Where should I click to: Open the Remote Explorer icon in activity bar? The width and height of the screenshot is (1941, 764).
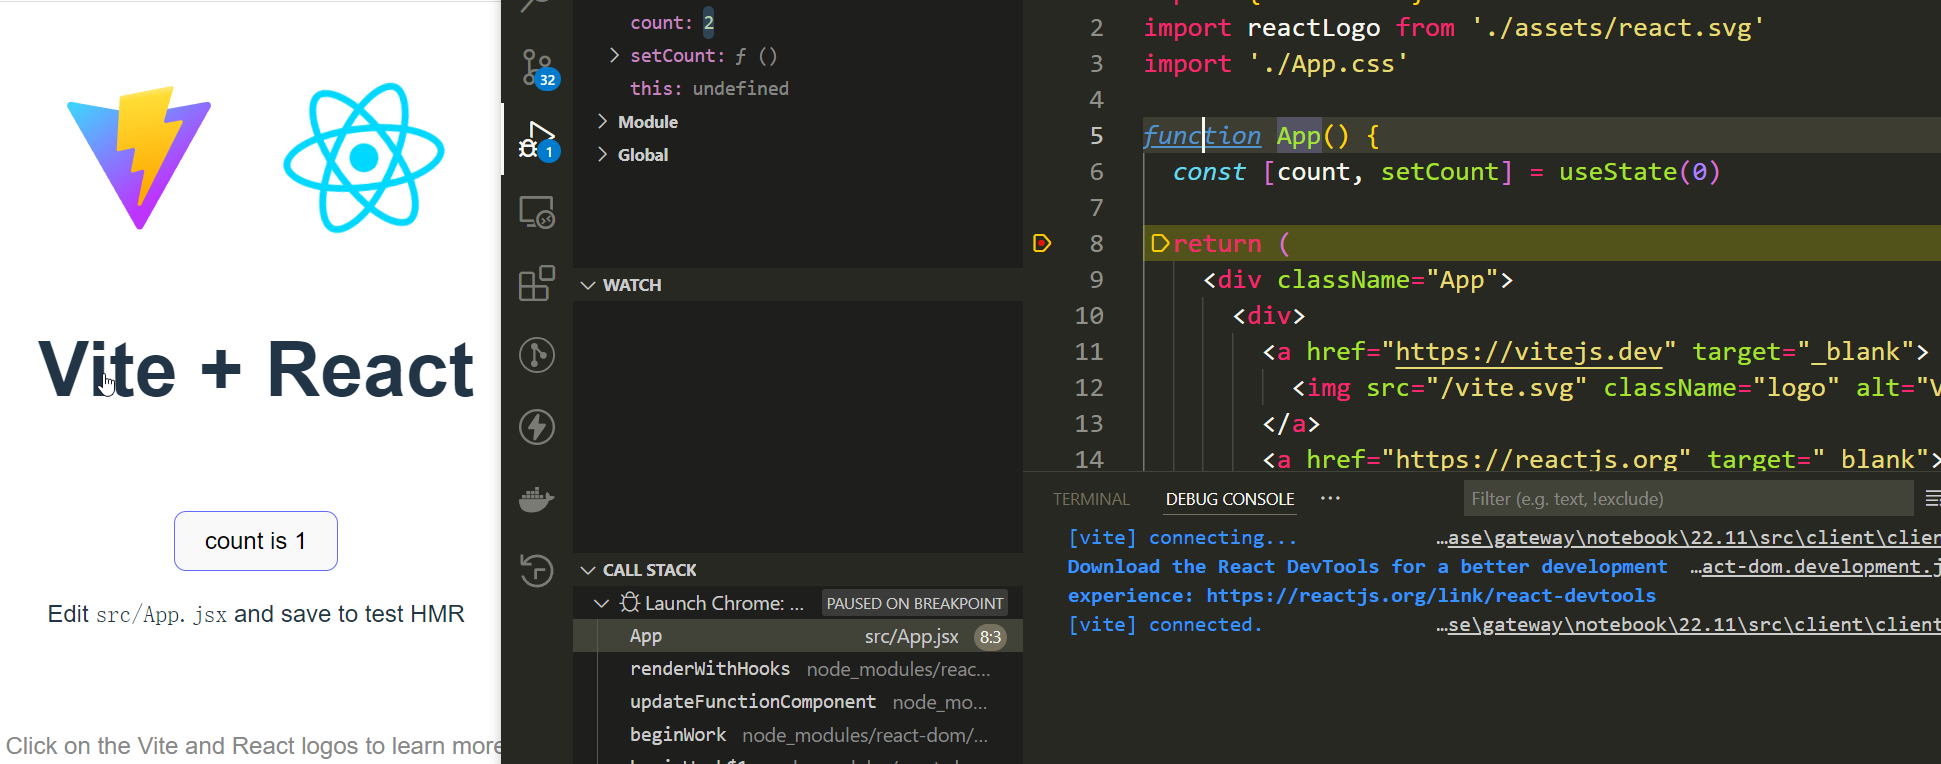pyautogui.click(x=537, y=212)
